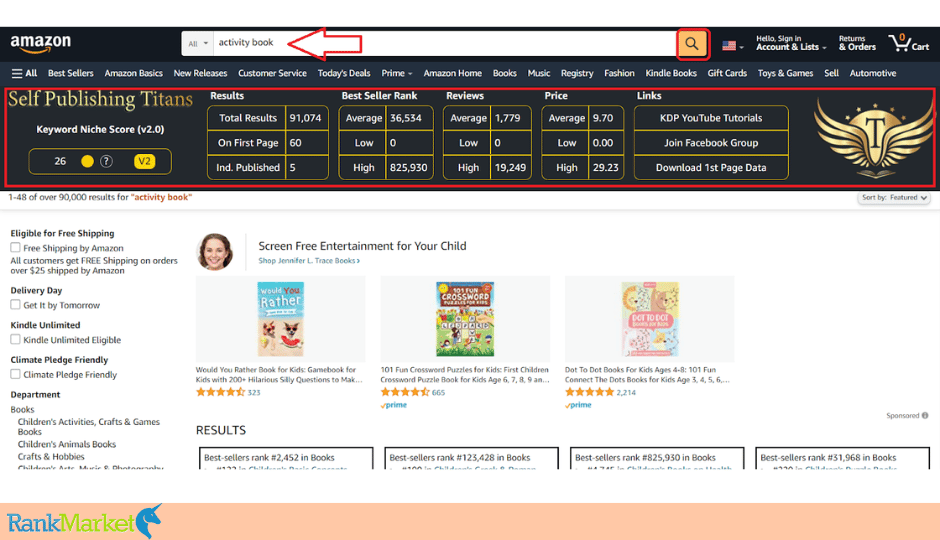Open Account & Lists dropdown
The image size is (940, 540).
click(x=791, y=43)
